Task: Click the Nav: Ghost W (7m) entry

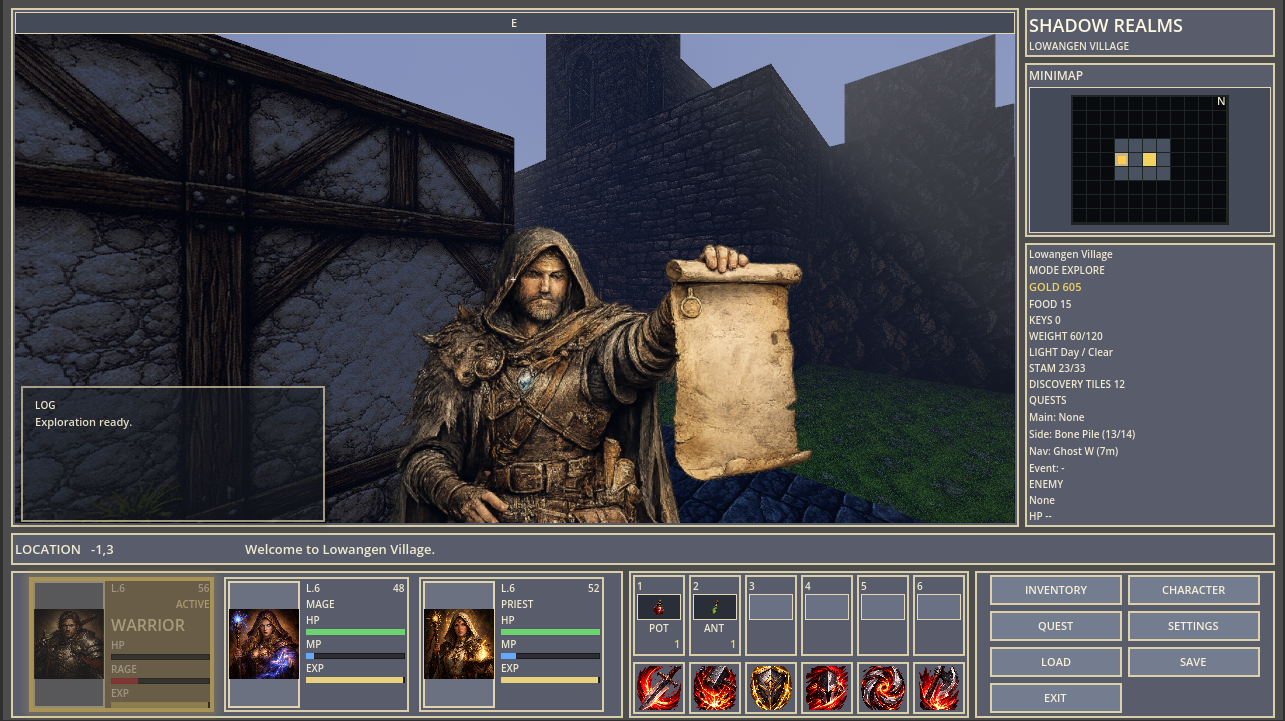Action: 1074,451
